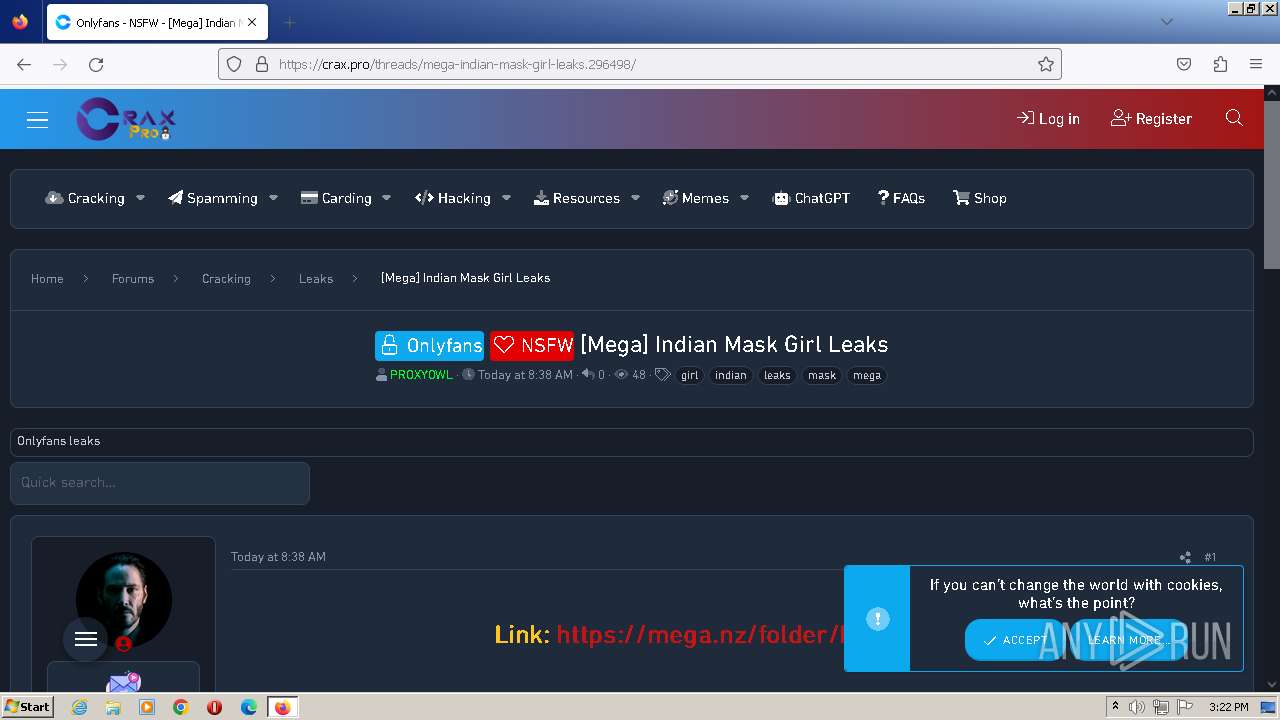1280x720 pixels.
Task: Open the floating round menu button
Action: tap(86, 639)
